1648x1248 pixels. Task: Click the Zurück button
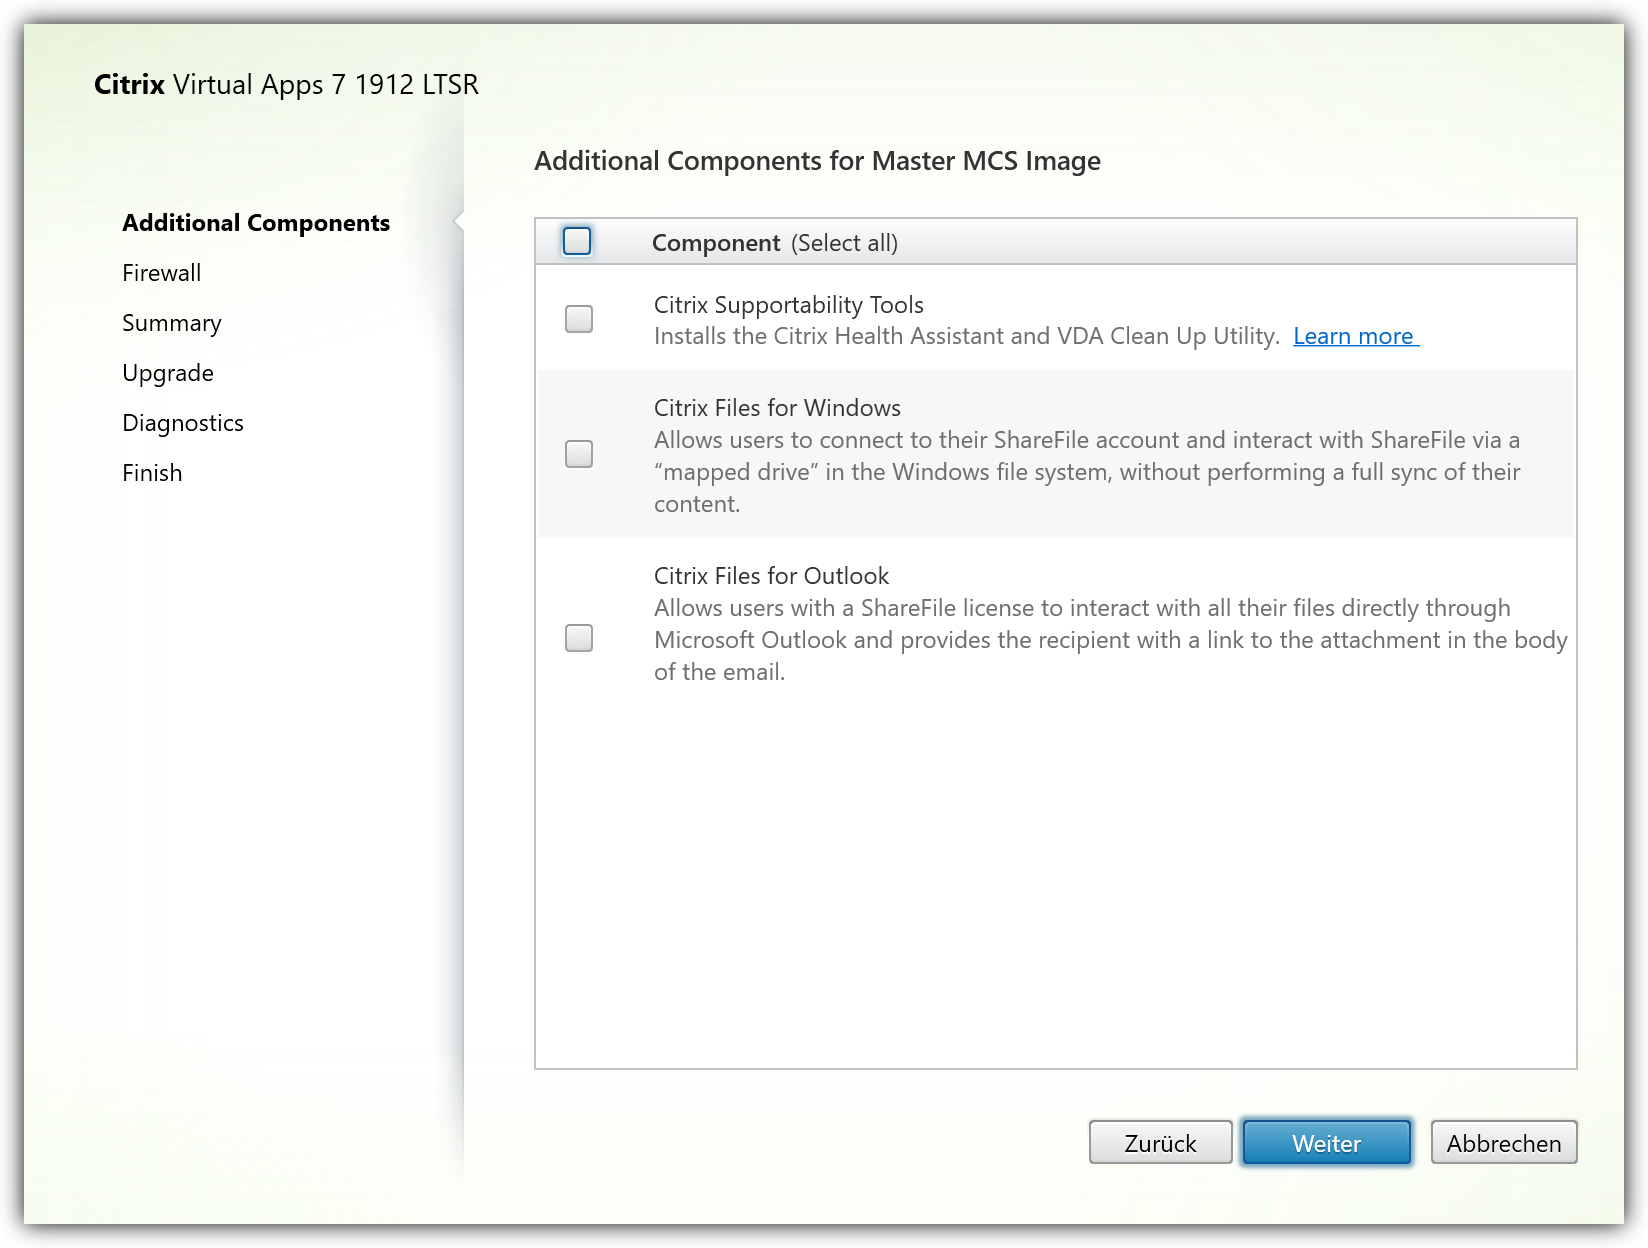[1160, 1142]
